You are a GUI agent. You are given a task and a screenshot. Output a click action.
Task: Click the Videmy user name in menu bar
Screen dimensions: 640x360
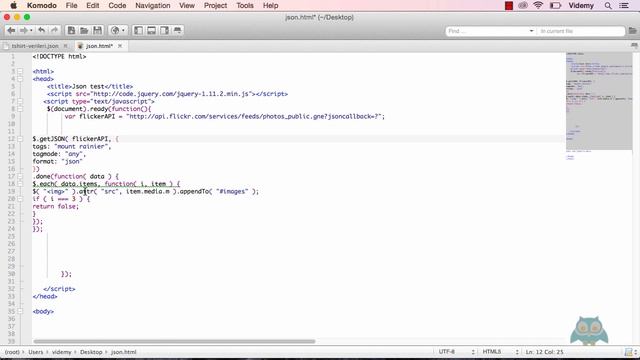point(581,6)
